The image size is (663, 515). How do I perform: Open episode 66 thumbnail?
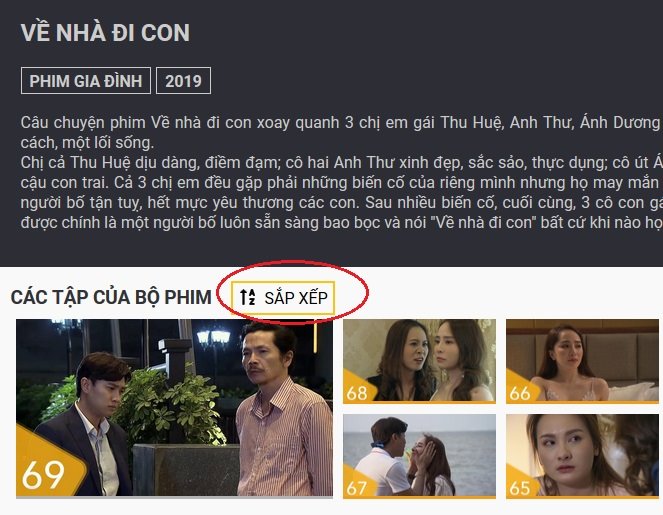tap(582, 361)
